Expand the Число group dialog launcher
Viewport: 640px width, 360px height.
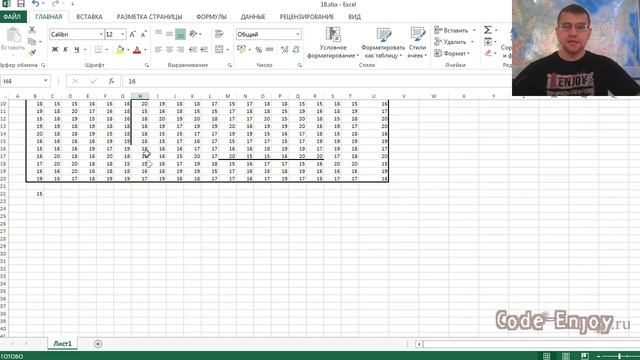[x=300, y=65]
